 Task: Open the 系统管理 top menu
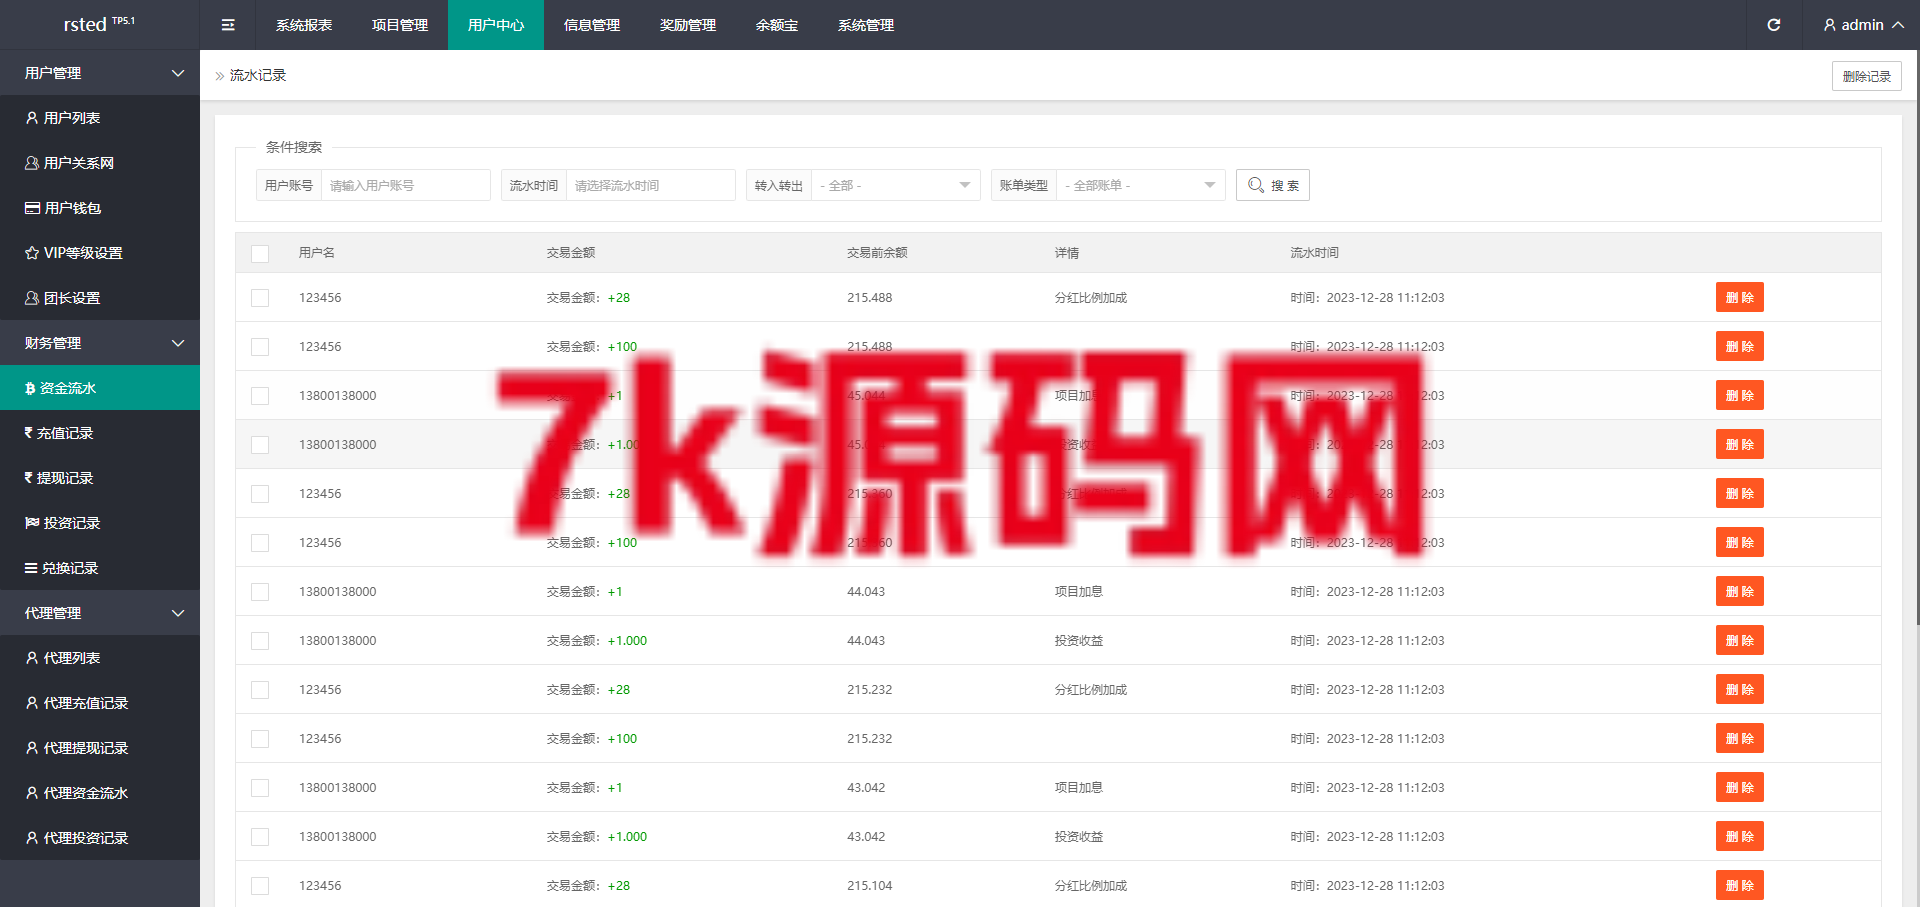click(x=866, y=25)
